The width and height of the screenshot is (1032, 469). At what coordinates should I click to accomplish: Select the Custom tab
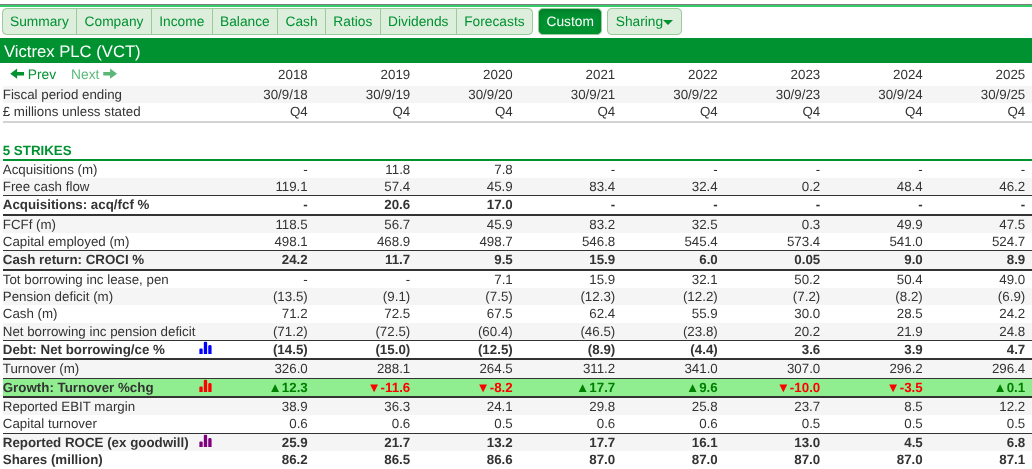pos(570,21)
